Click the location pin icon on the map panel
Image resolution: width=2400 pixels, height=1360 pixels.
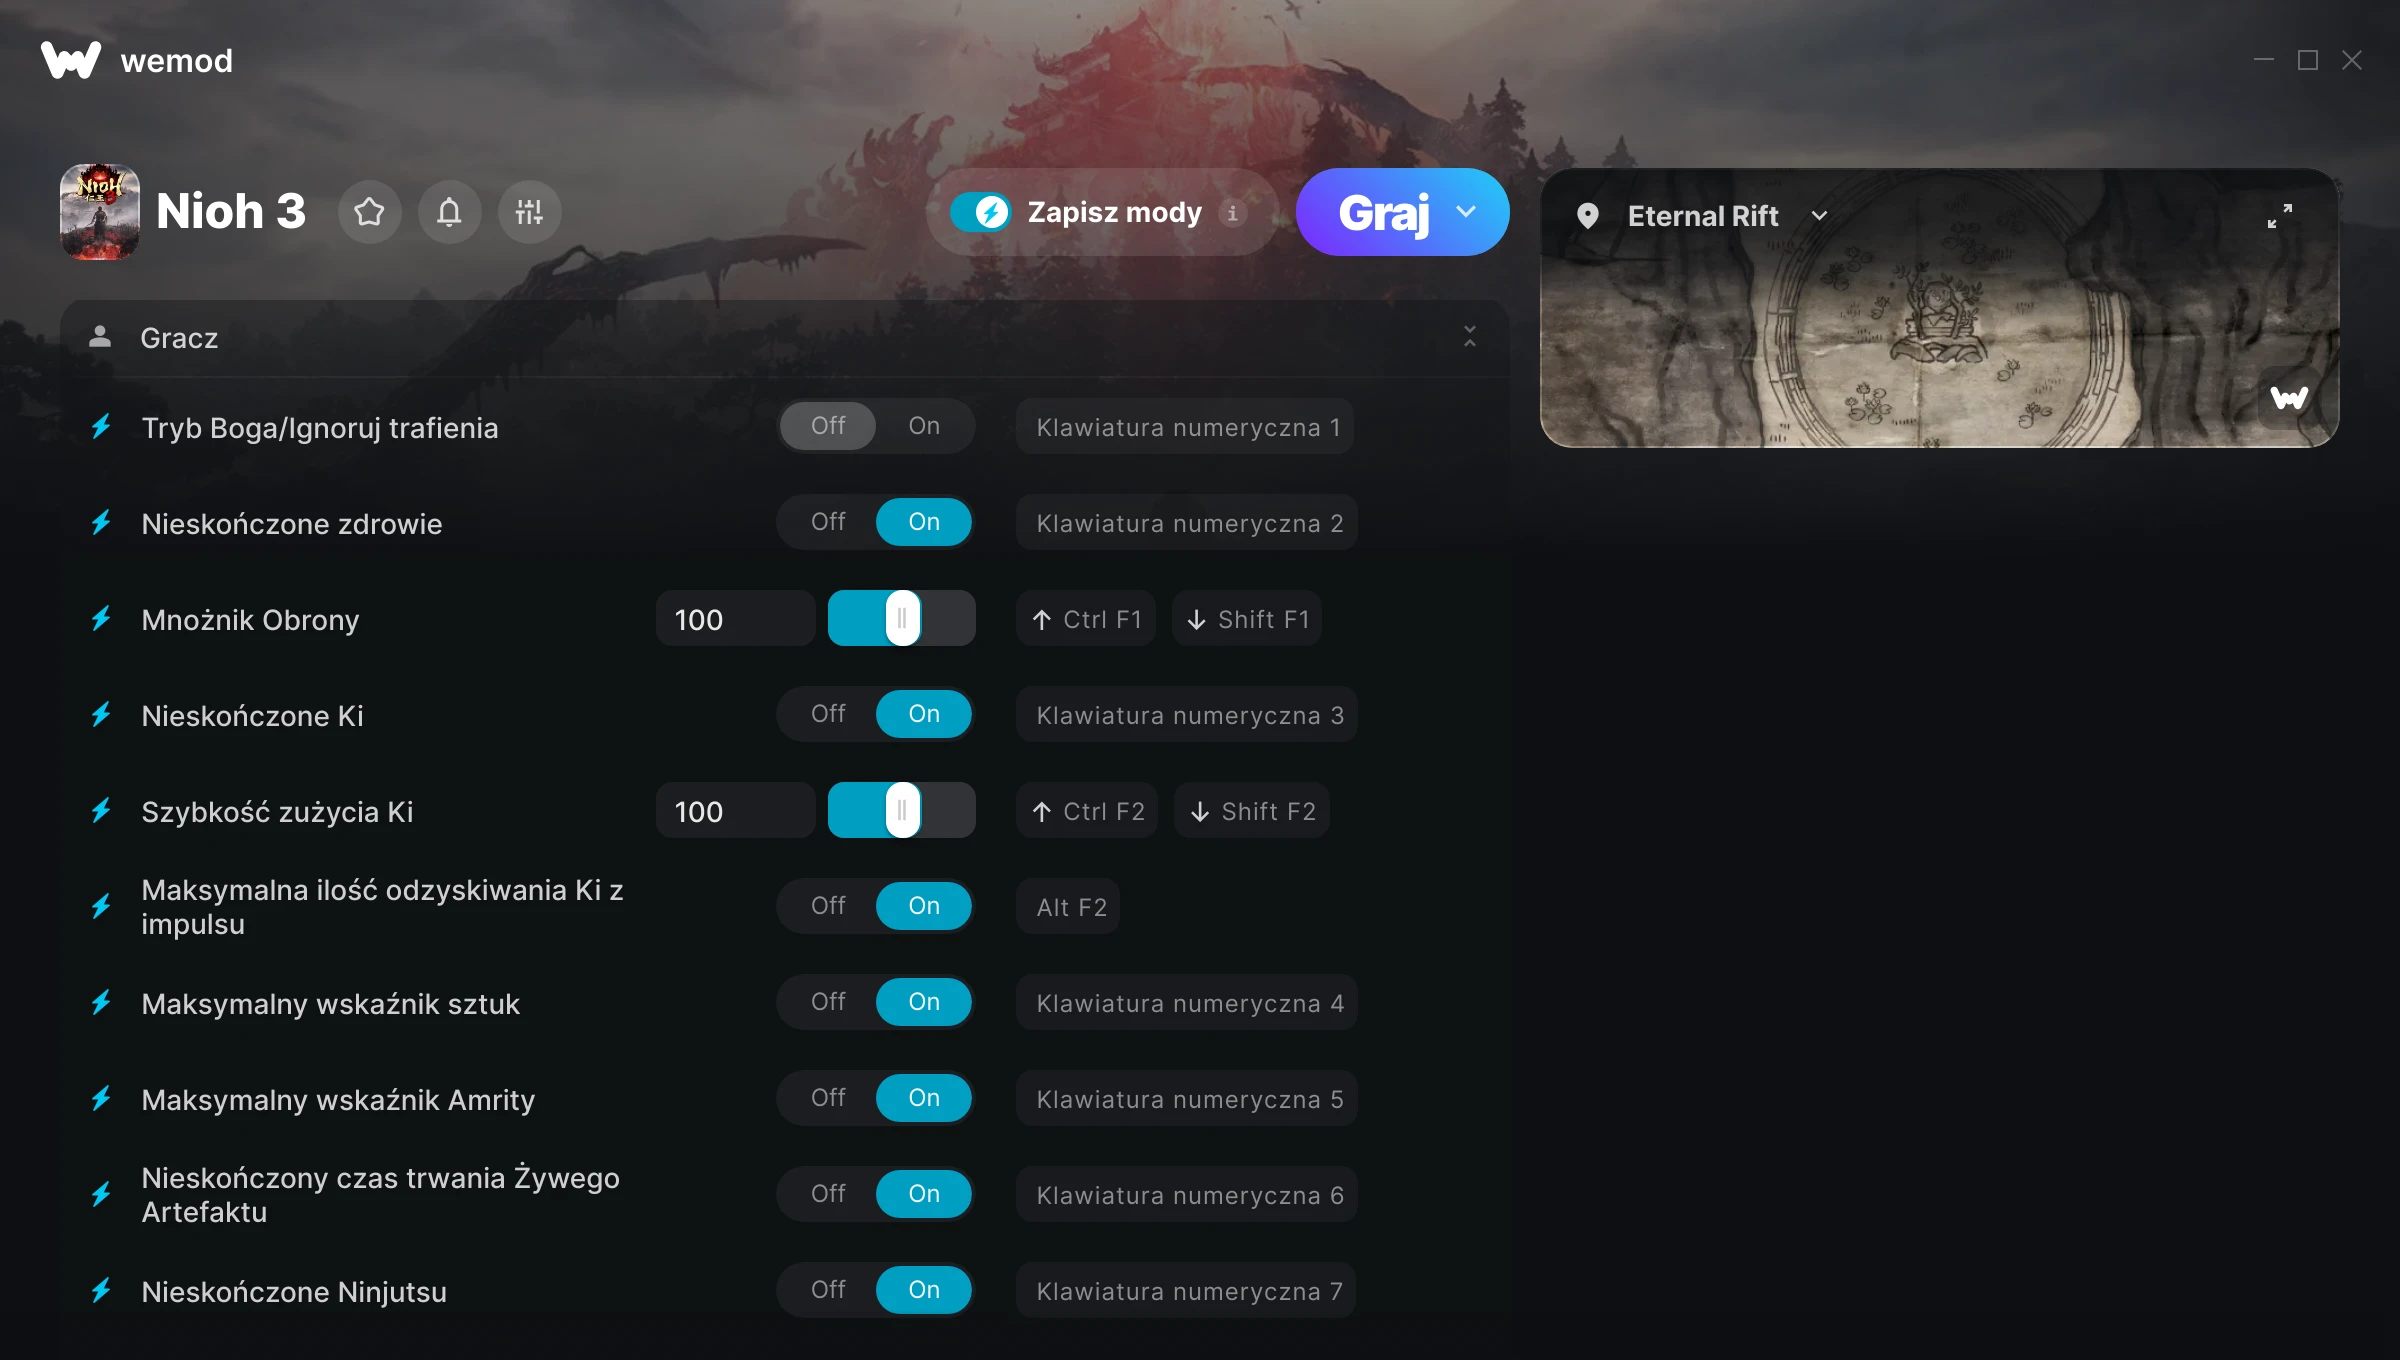(1587, 216)
